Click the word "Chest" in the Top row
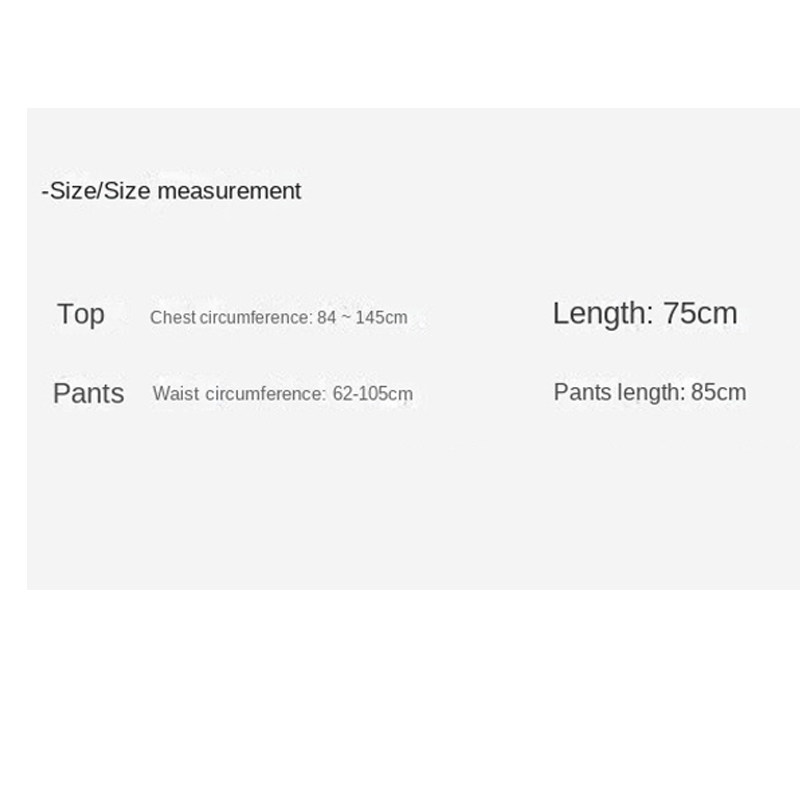Viewport: 800px width, 800px height. 172,318
